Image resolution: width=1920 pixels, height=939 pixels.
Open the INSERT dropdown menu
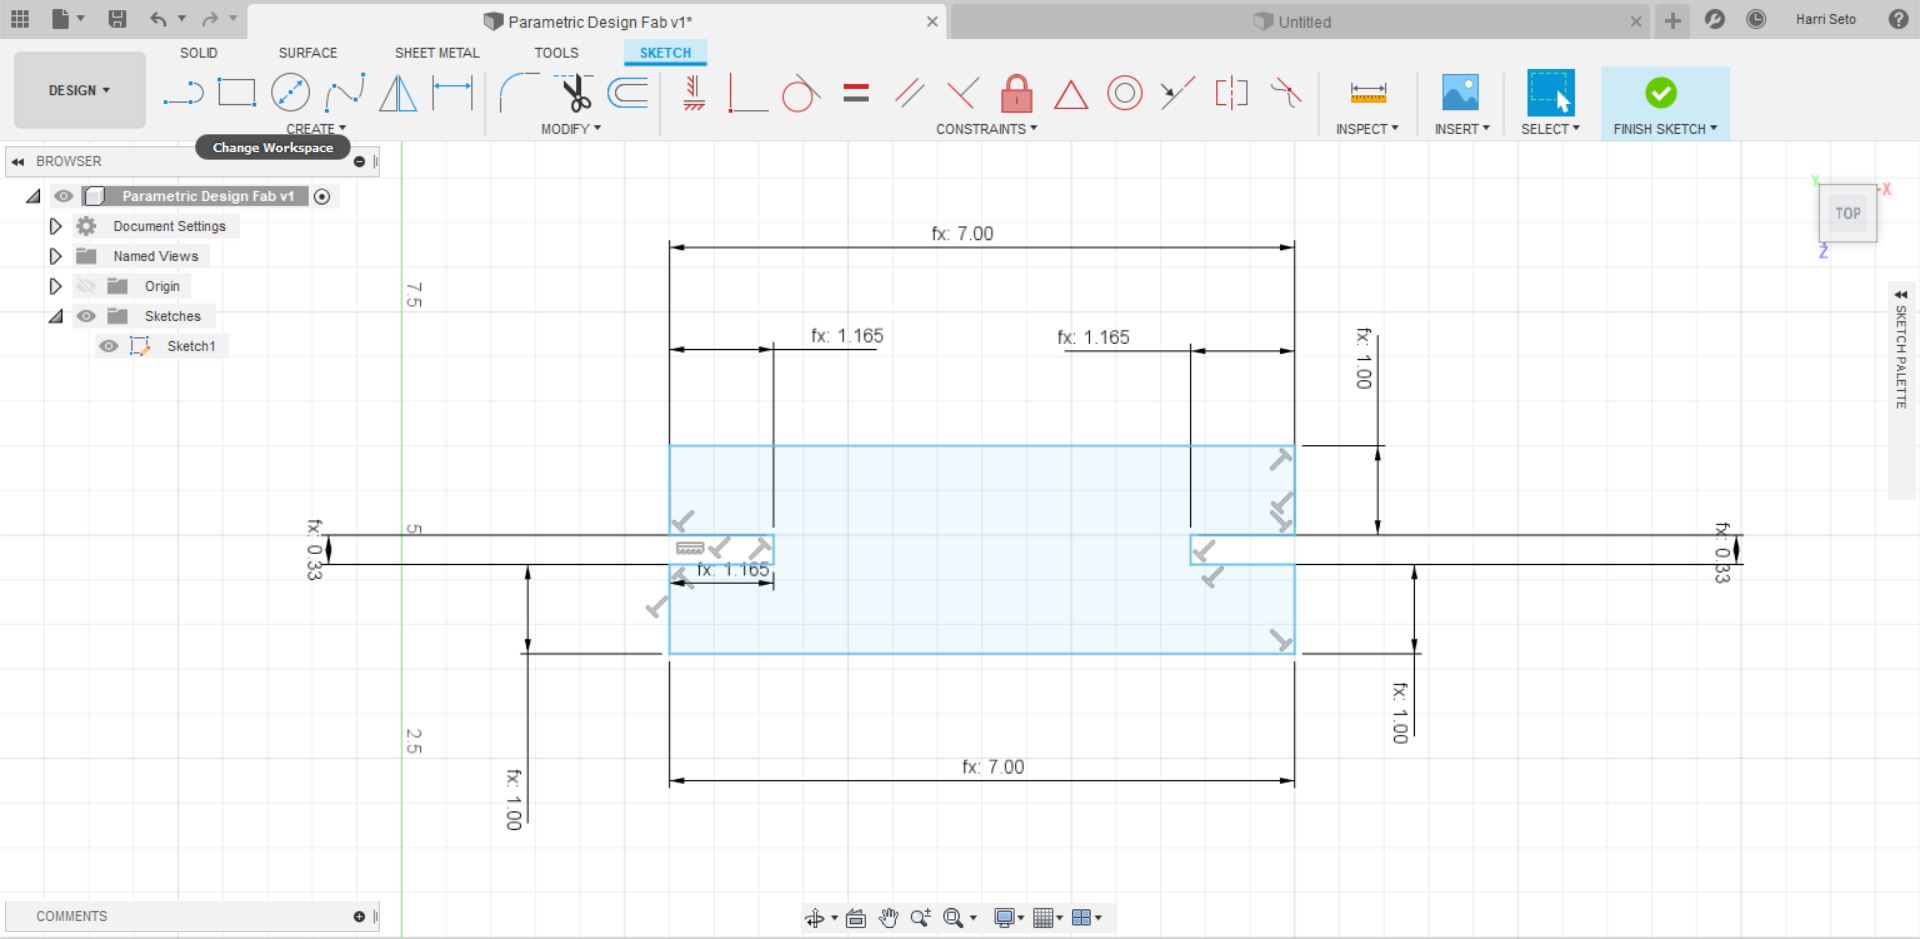1462,129
